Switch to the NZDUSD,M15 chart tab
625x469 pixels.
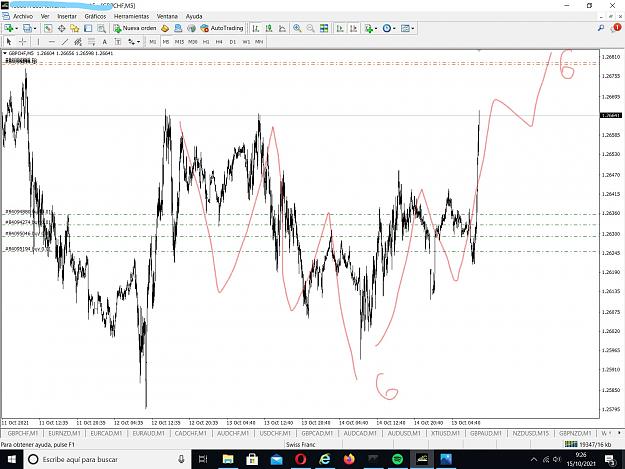coord(531,433)
